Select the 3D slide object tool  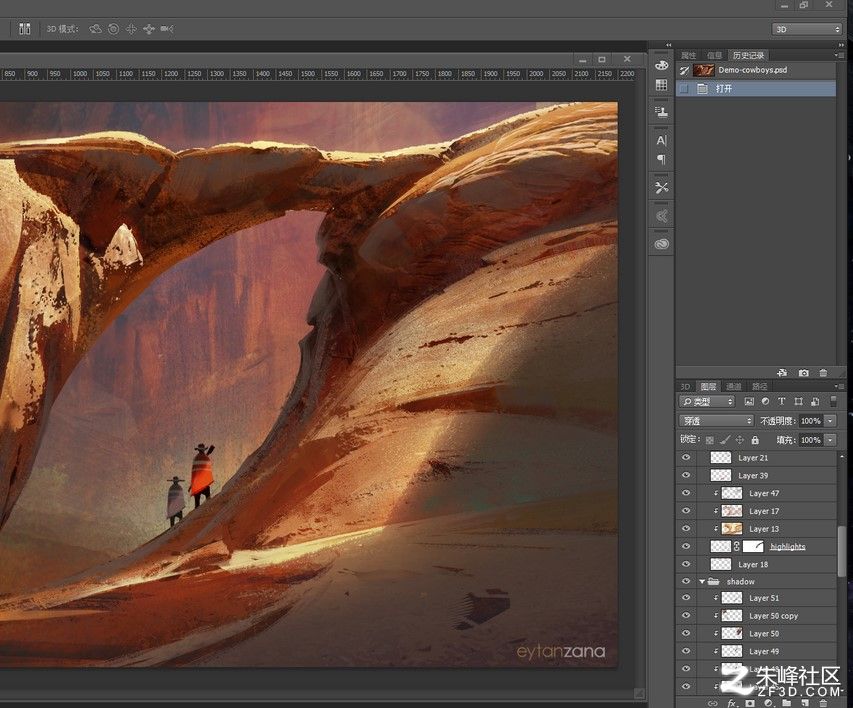coord(149,29)
